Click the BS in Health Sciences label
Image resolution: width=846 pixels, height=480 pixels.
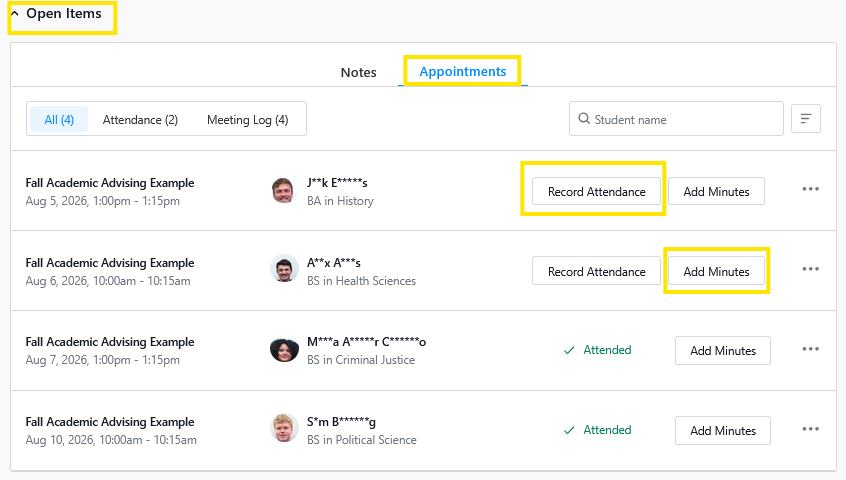click(361, 280)
